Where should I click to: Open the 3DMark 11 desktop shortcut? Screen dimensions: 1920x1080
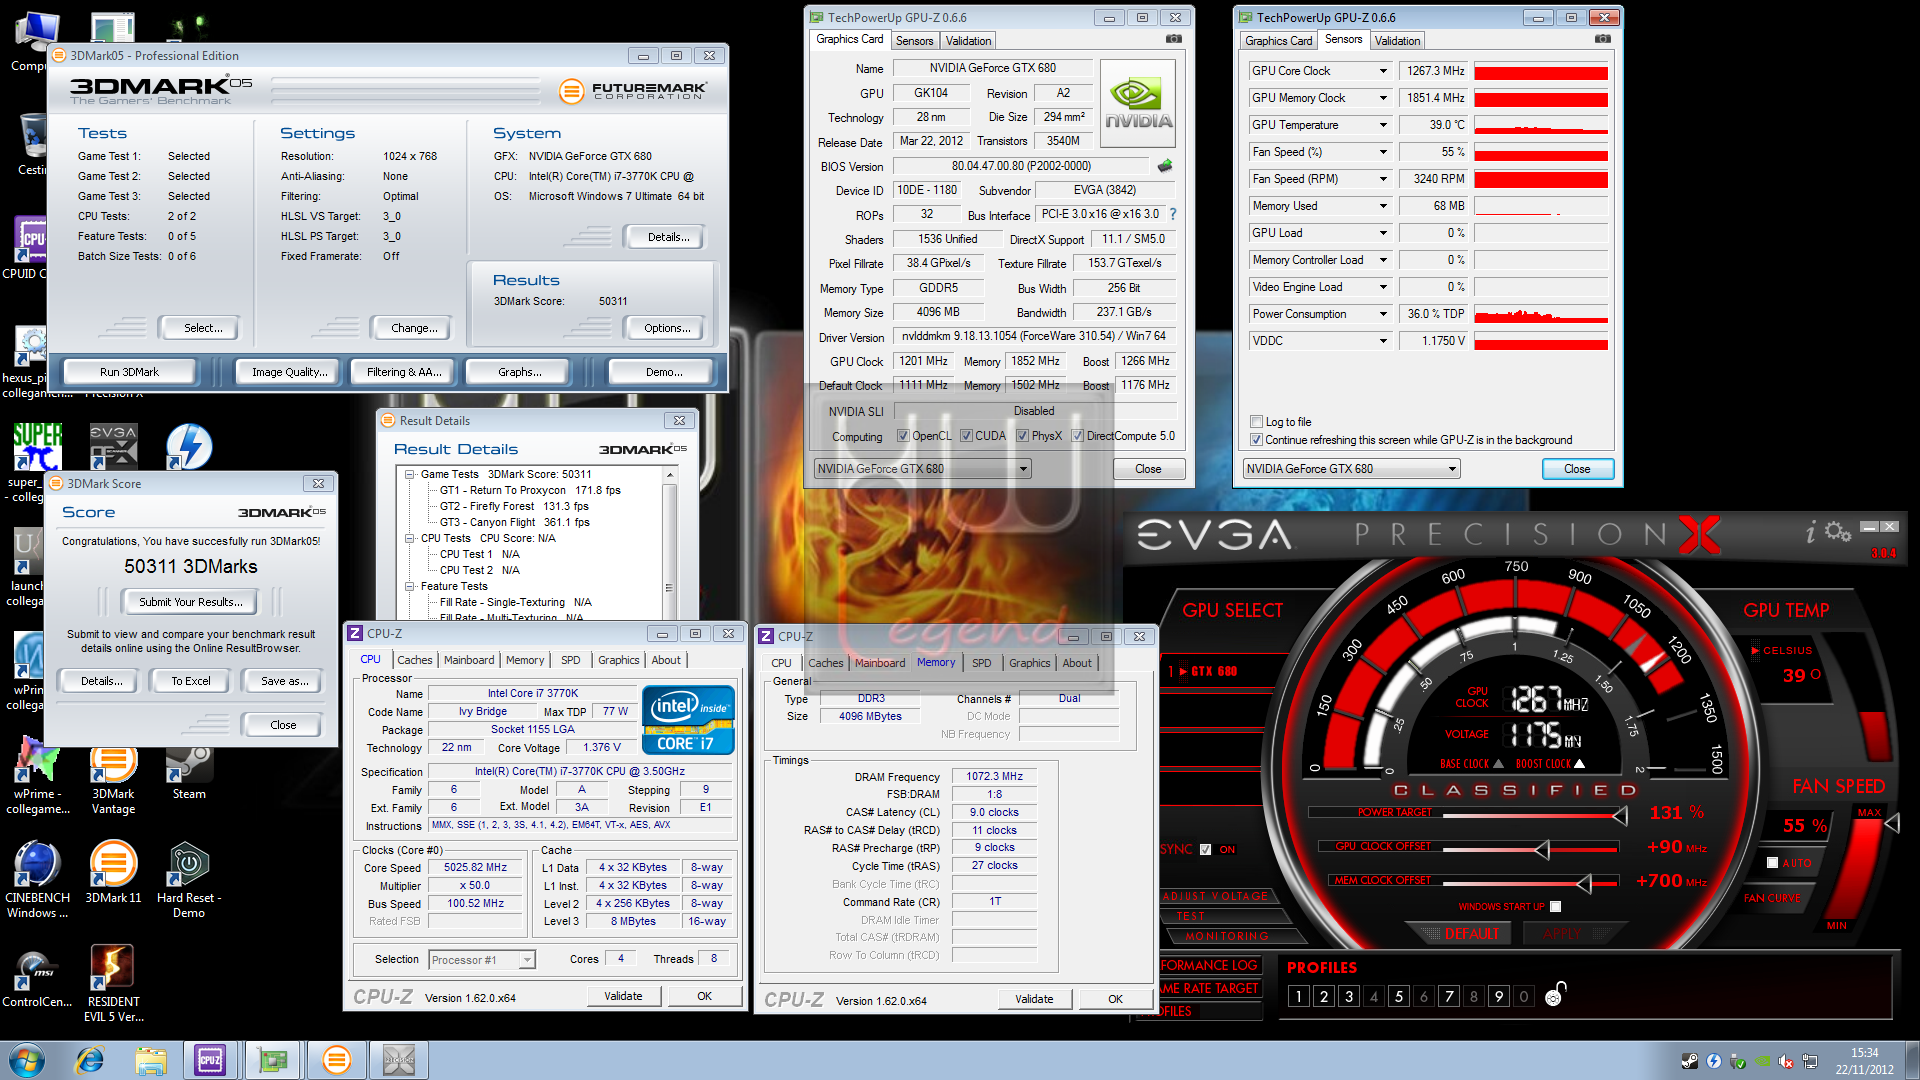coord(113,872)
